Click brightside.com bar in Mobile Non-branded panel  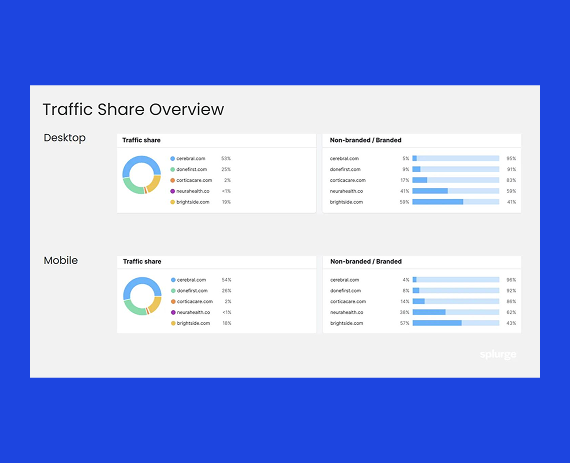pos(456,323)
